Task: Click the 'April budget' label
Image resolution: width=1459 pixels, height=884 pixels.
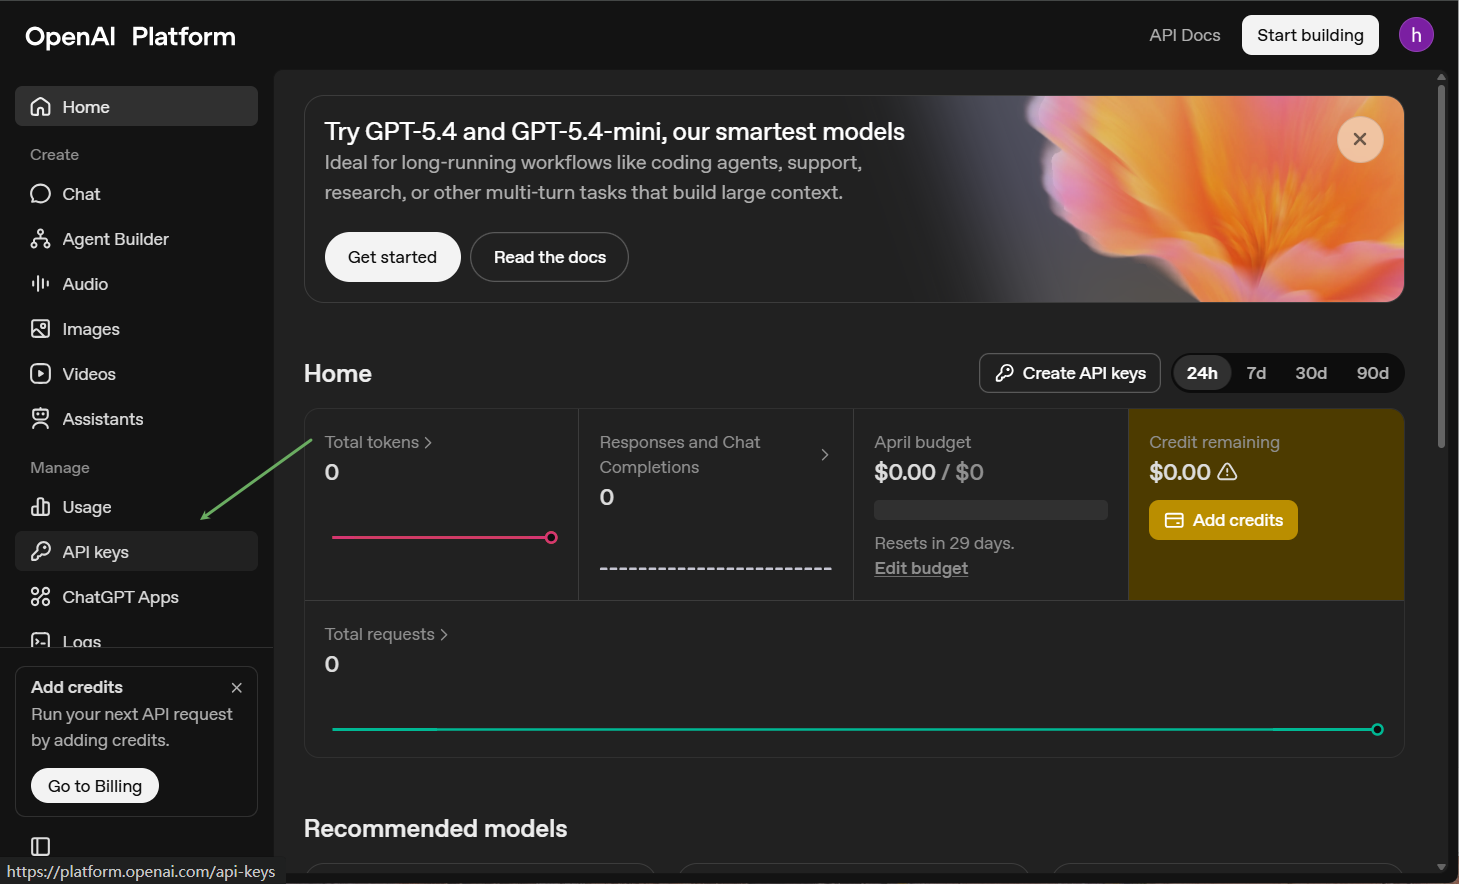Action: [922, 442]
